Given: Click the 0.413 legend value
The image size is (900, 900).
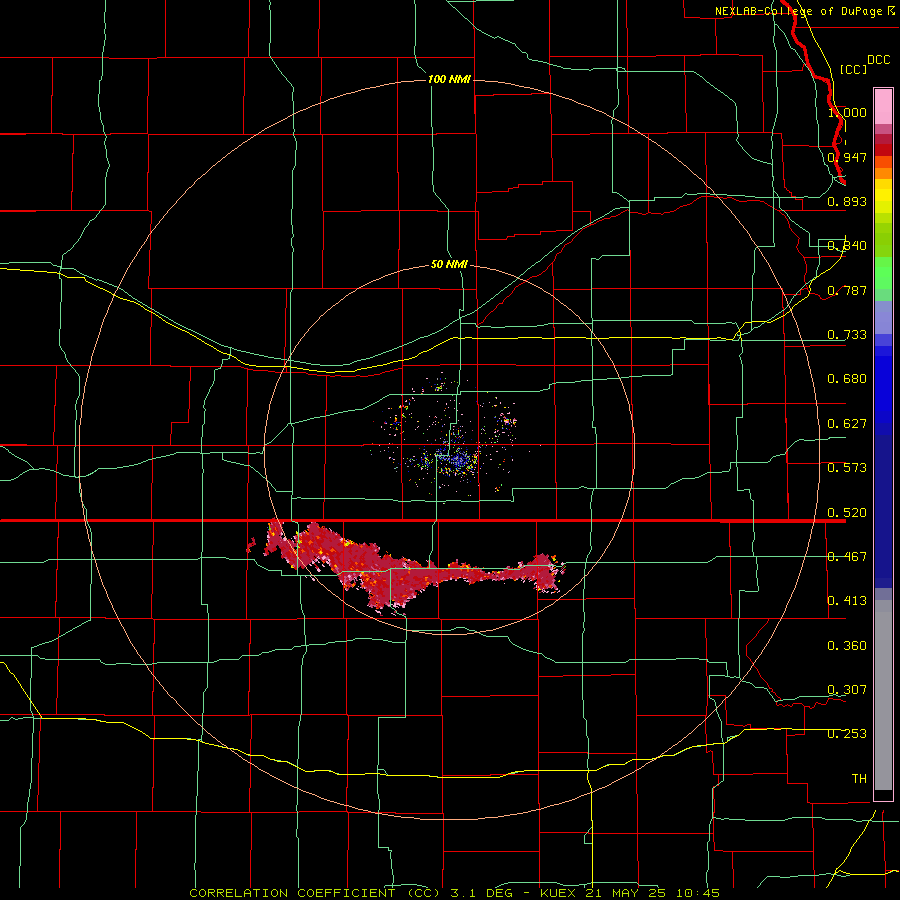Looking at the screenshot, I should [x=847, y=601].
